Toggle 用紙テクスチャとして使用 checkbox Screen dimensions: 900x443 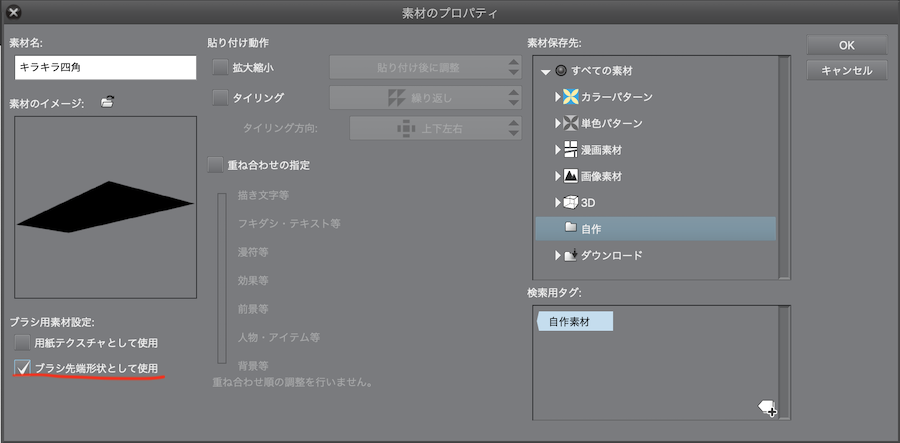22,343
